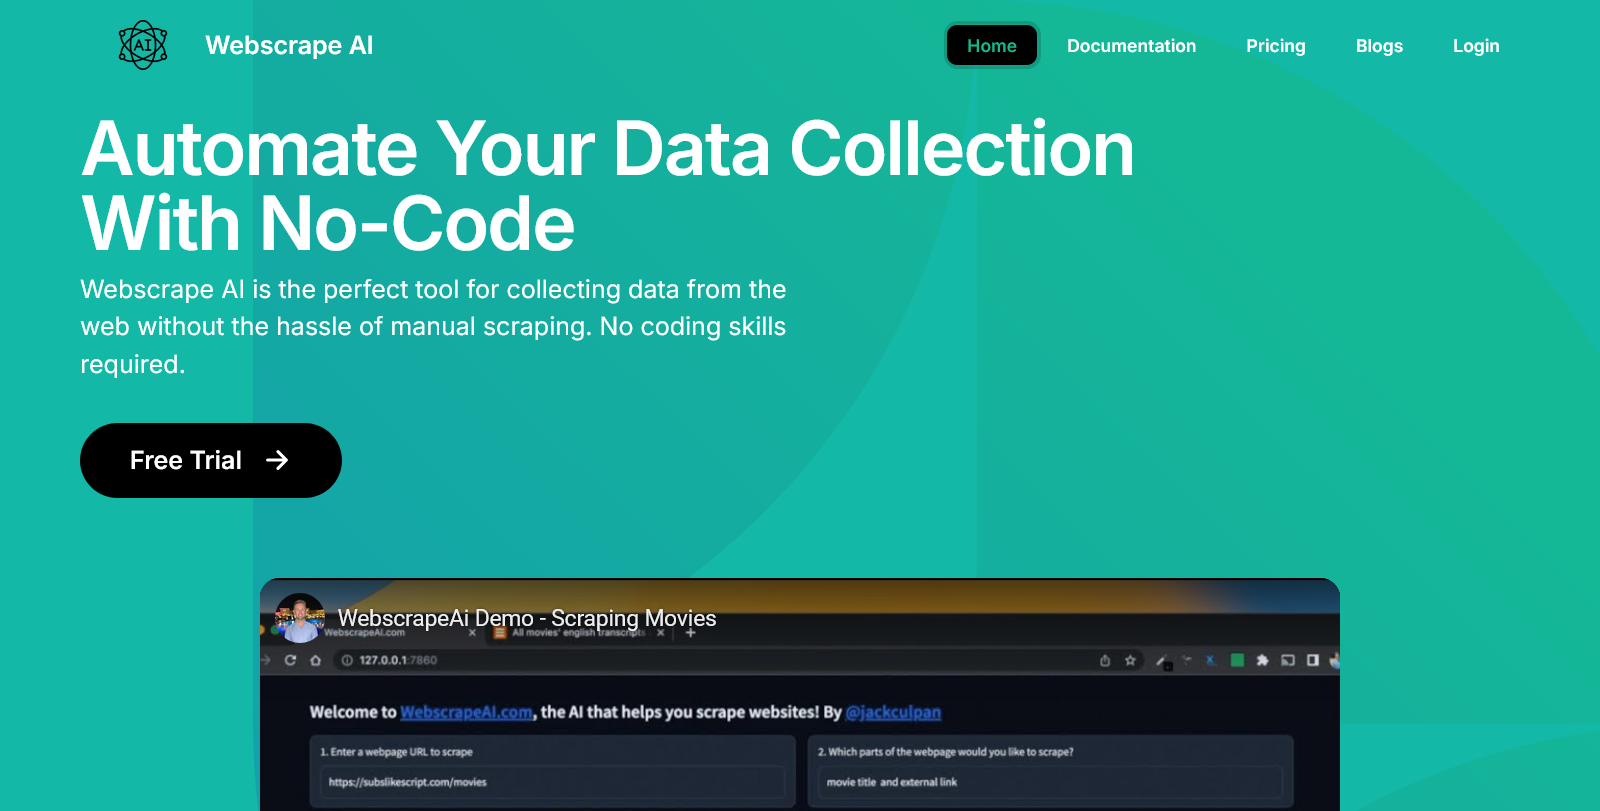This screenshot has width=1600, height=811.
Task: Open the WebscrapeAi Demo - Scraping Movies video title
Action: pos(527,618)
